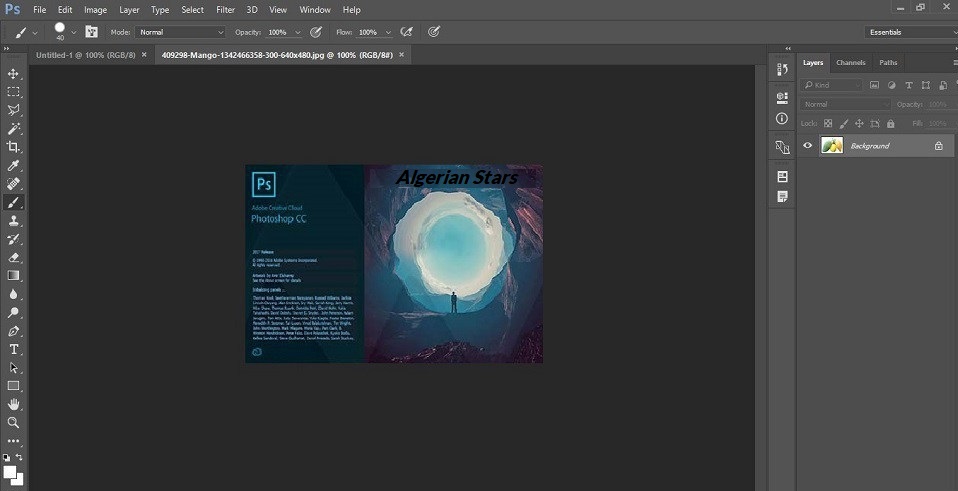Toggle lock transparent pixels

(x=828, y=123)
